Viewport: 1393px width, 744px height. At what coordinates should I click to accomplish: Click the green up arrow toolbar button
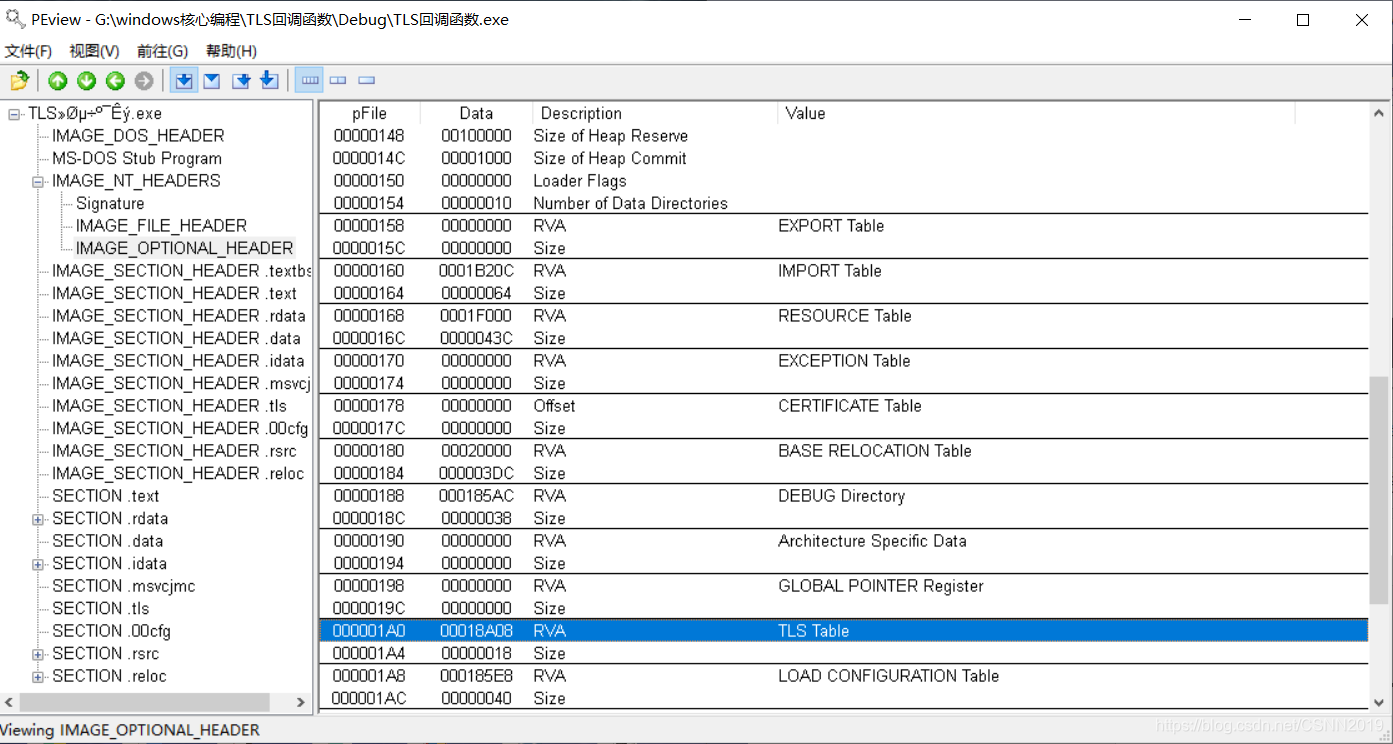pos(58,81)
